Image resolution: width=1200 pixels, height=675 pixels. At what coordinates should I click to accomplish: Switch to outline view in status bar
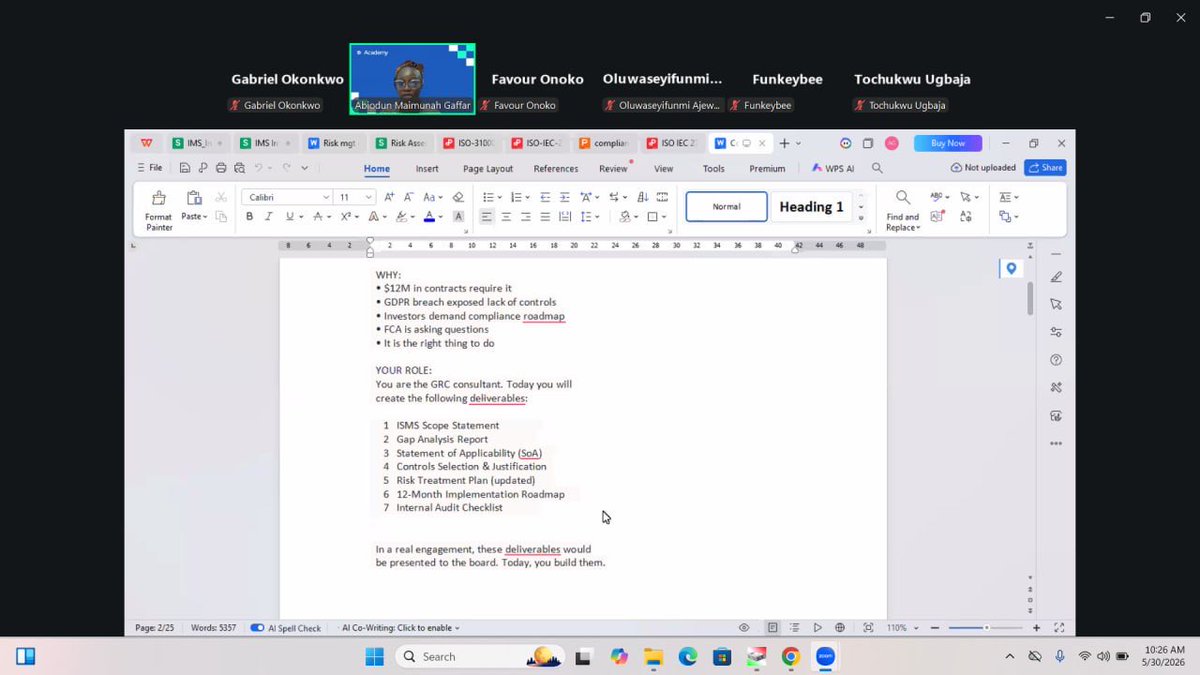(795, 628)
